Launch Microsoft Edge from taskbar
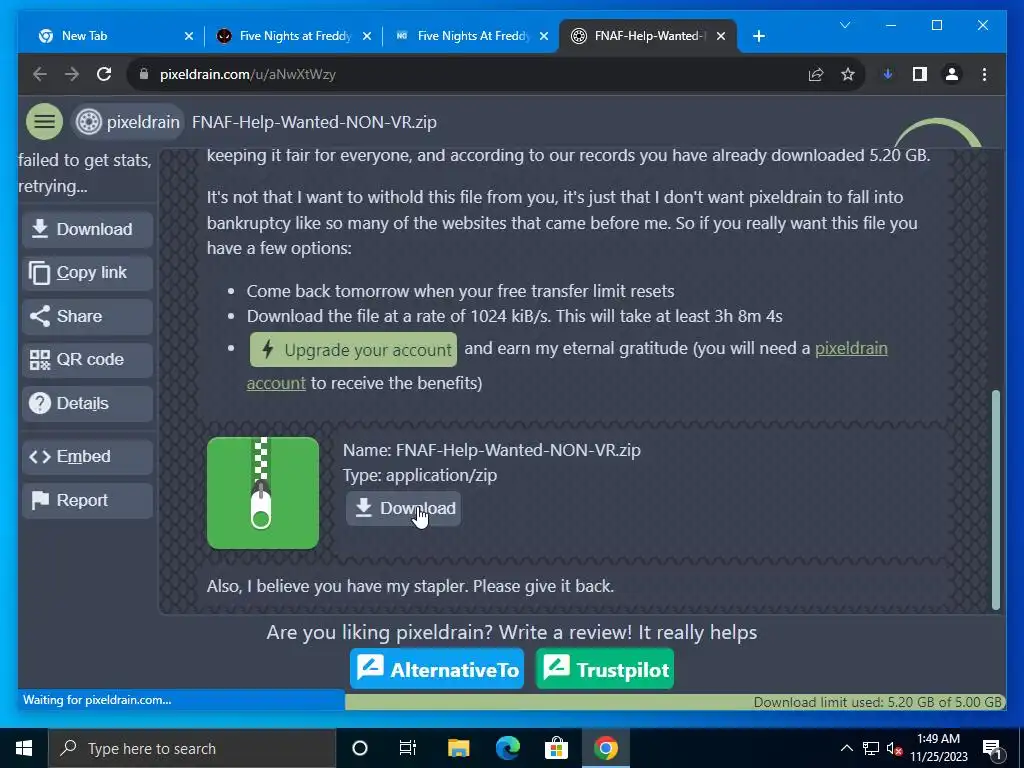Viewport: 1024px width, 768px height. pos(507,748)
